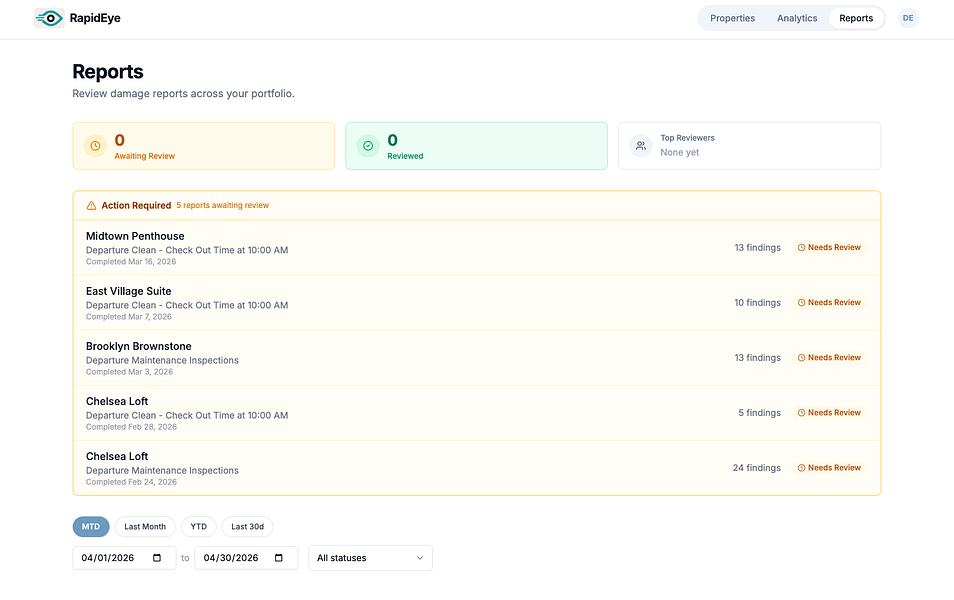Click the Awaiting Review summary card

point(204,146)
